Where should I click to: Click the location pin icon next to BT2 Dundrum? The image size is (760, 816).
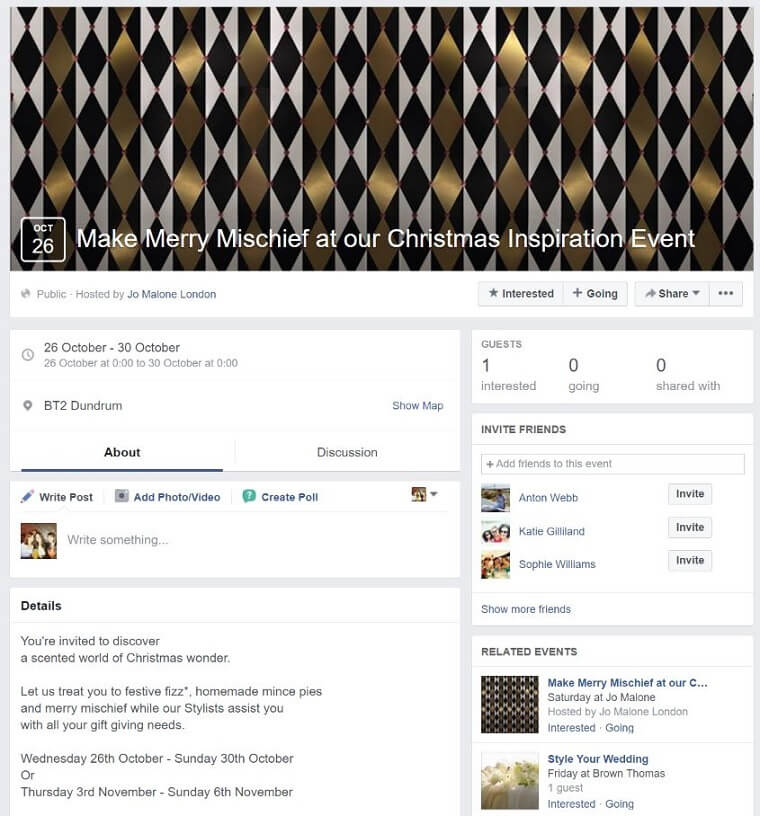tap(28, 405)
